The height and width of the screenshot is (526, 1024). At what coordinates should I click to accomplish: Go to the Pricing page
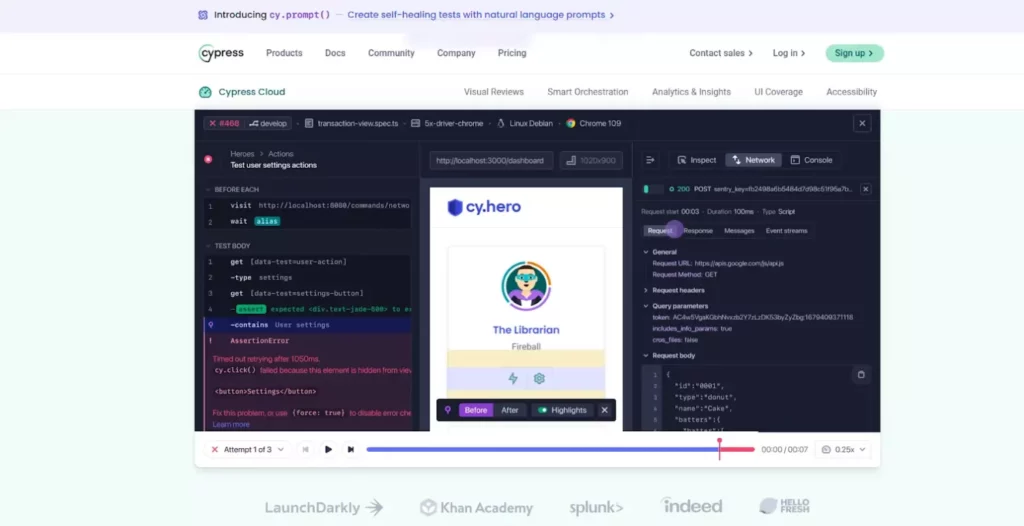point(512,53)
